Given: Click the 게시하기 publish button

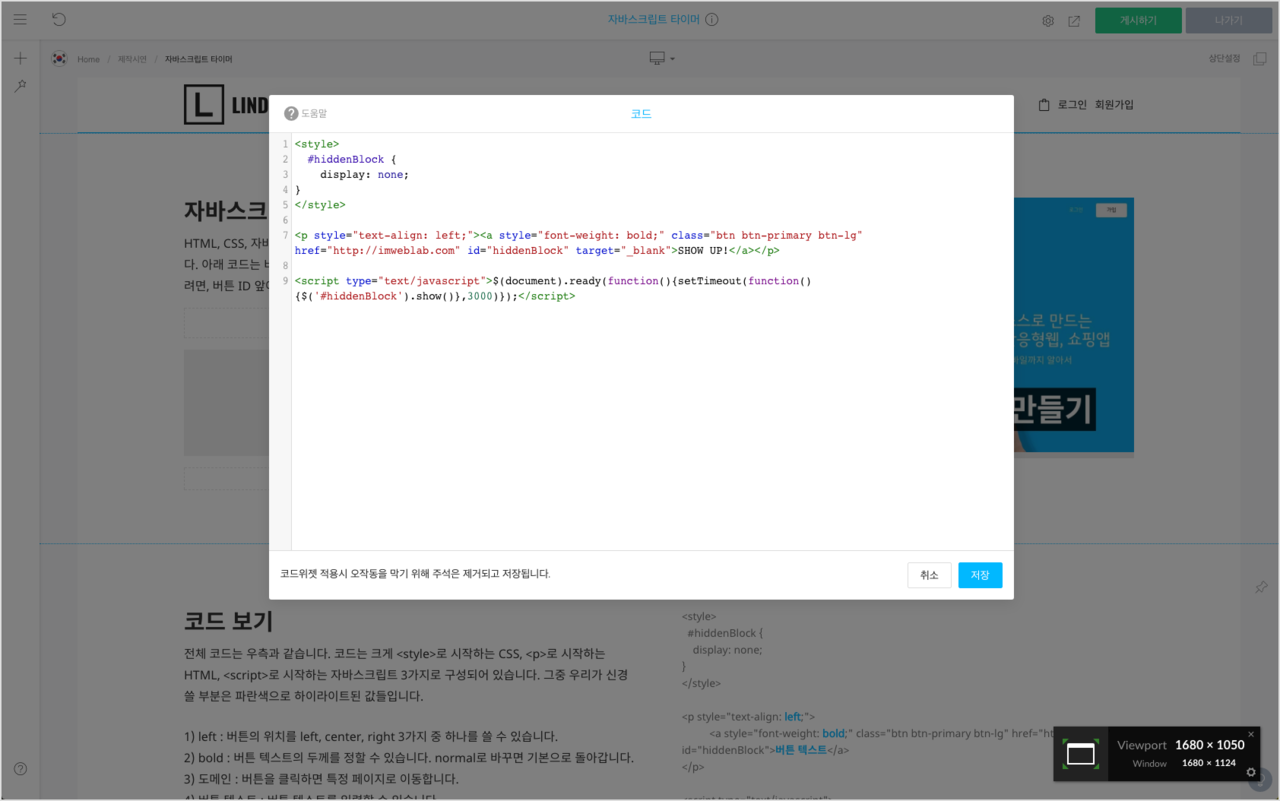Looking at the screenshot, I should (1138, 20).
